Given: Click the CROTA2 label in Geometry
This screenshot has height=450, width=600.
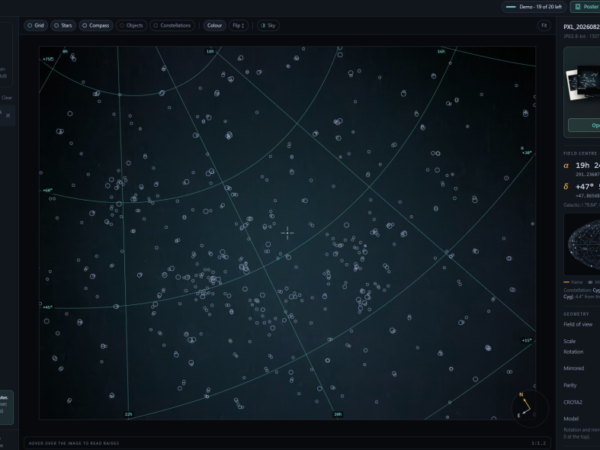Looking at the screenshot, I should [x=572, y=402].
